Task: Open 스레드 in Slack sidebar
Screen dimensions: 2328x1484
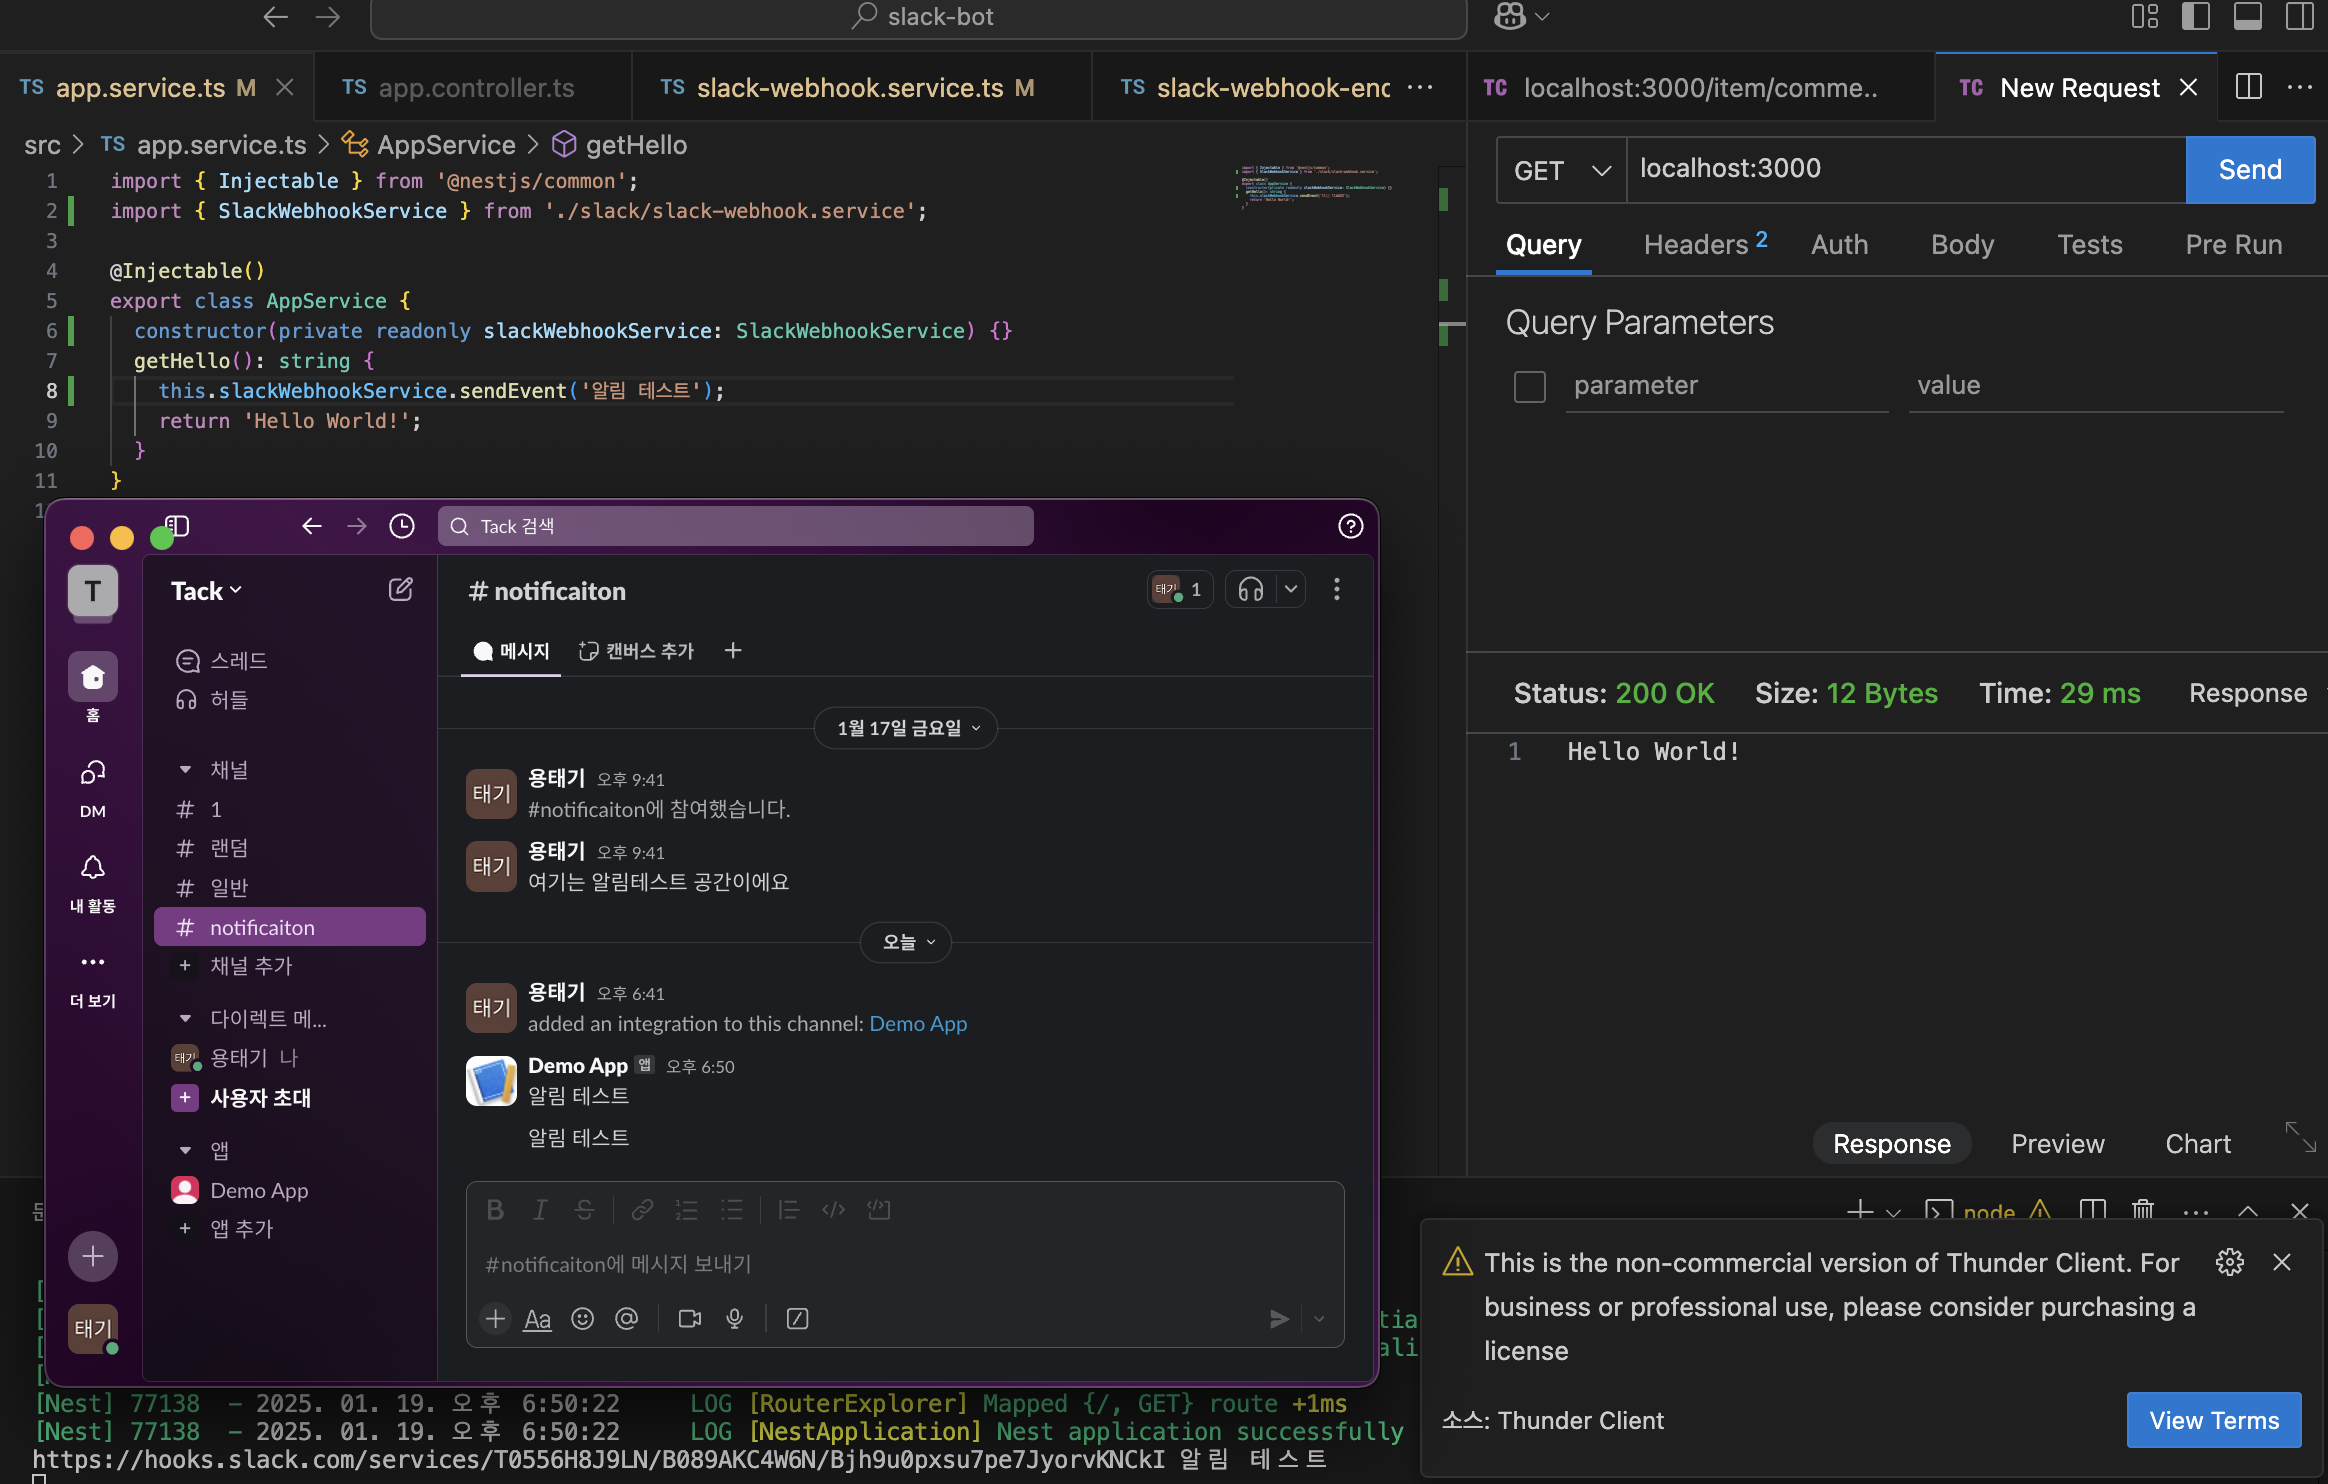Action: [238, 661]
